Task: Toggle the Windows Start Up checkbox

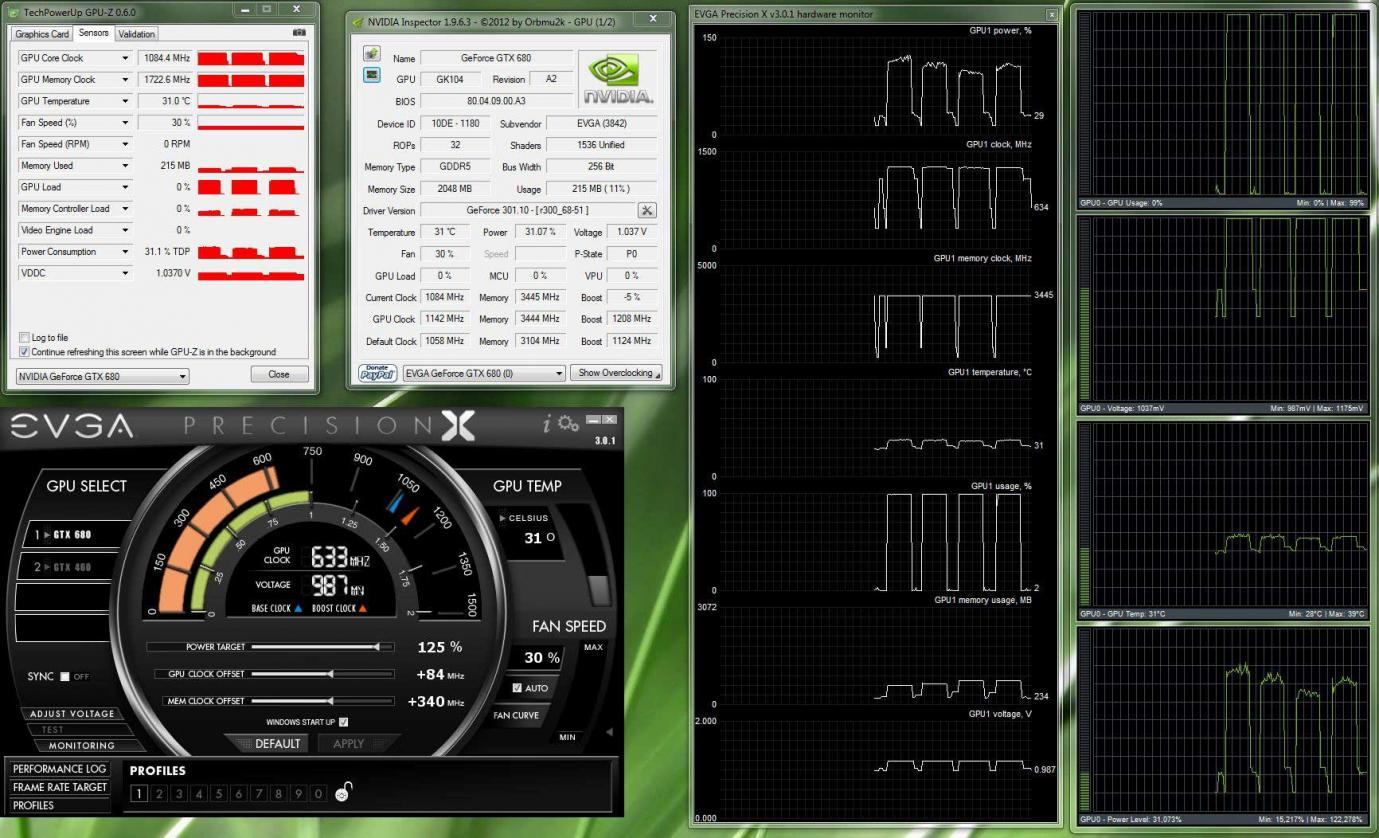Action: pos(343,722)
